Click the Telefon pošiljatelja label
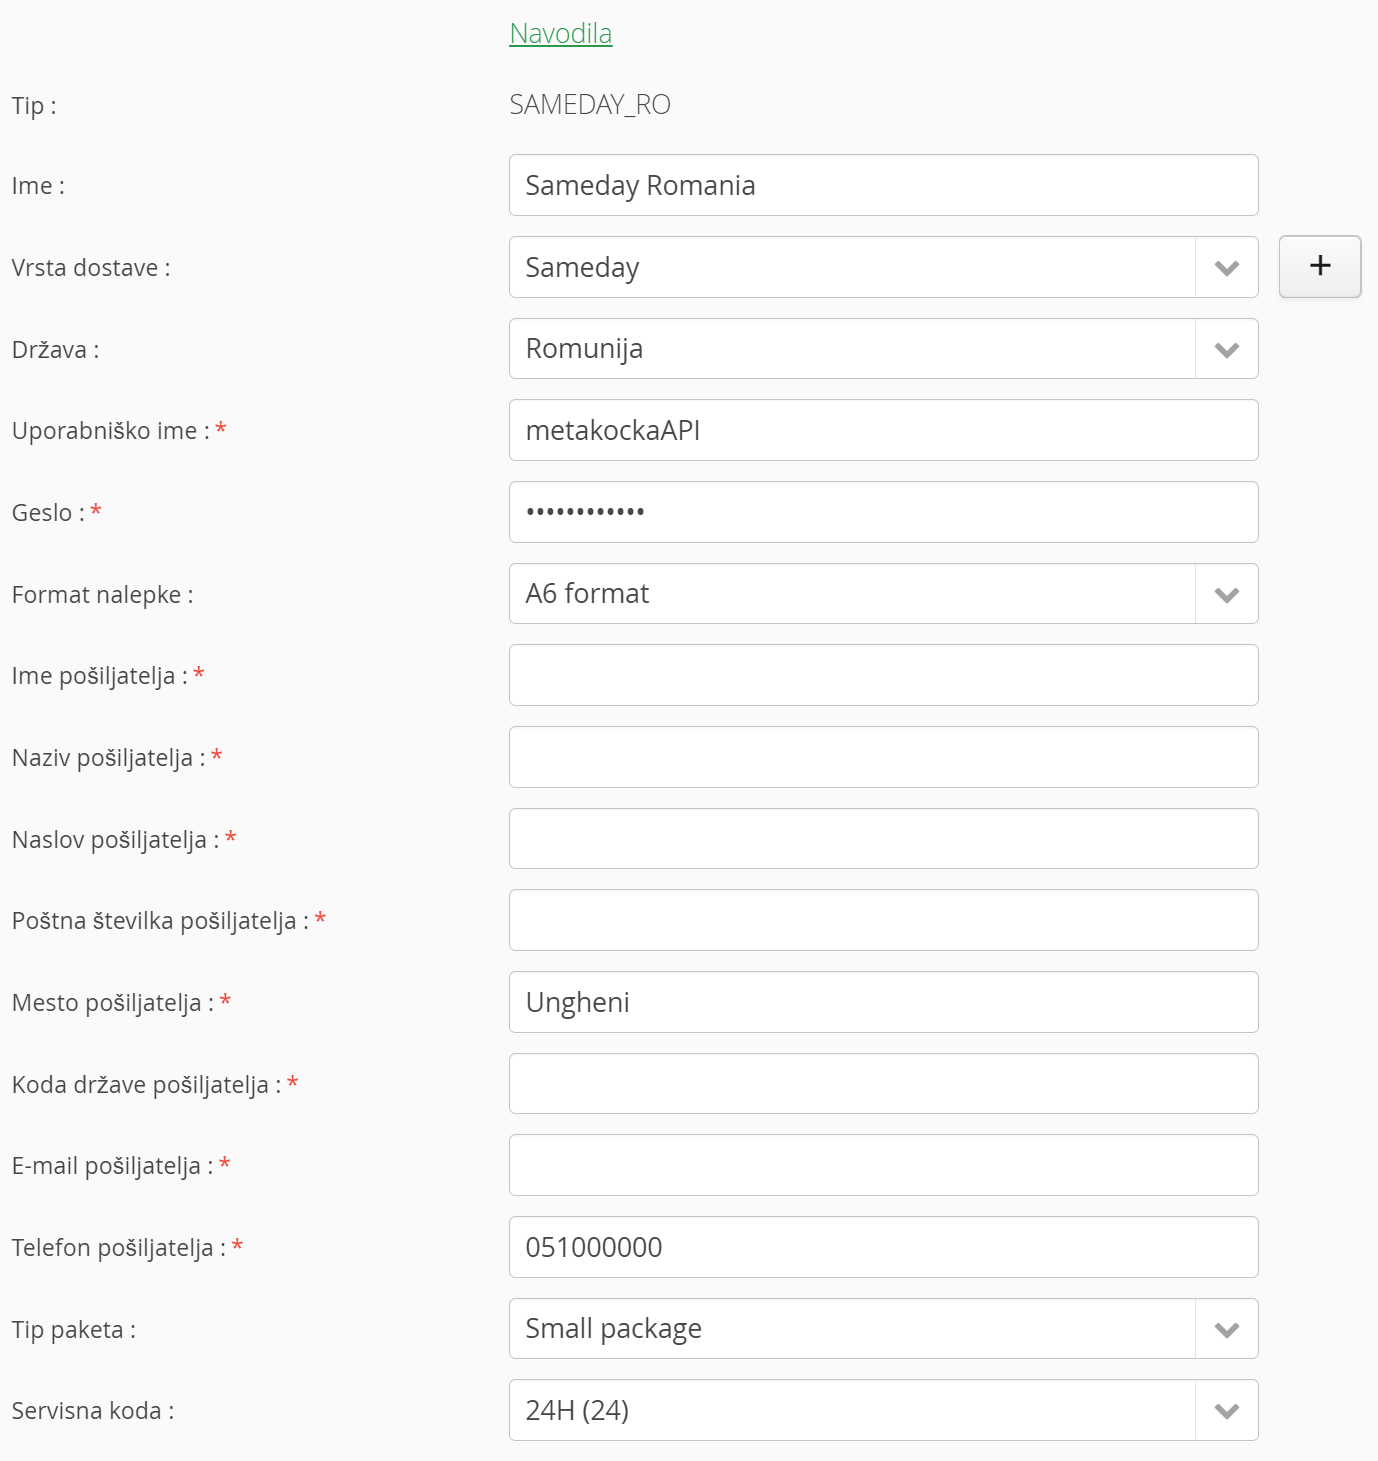The width and height of the screenshot is (1378, 1461). pyautogui.click(x=119, y=1248)
